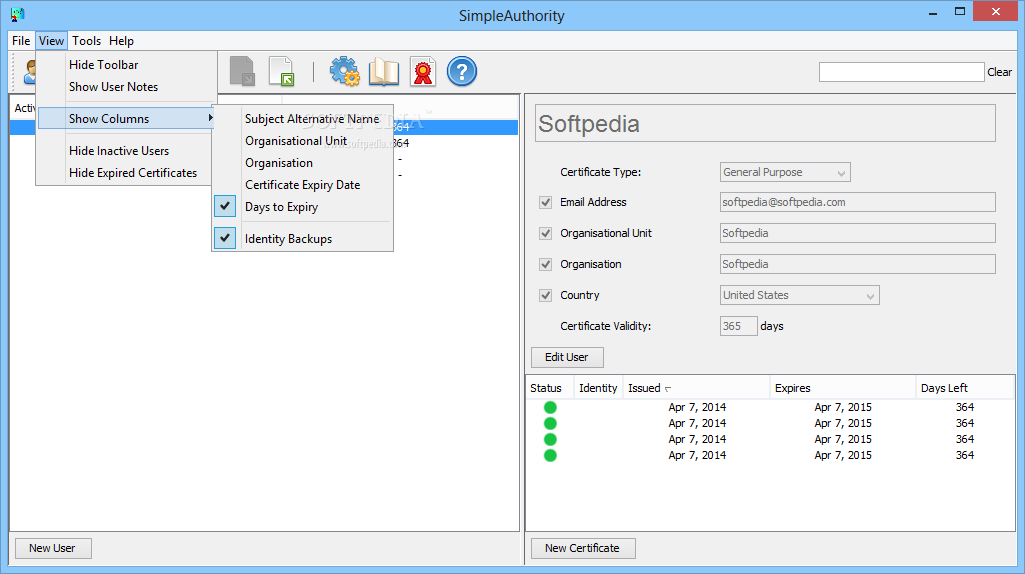
Task: Enable Certificate Expiry Date column
Action: 303,185
